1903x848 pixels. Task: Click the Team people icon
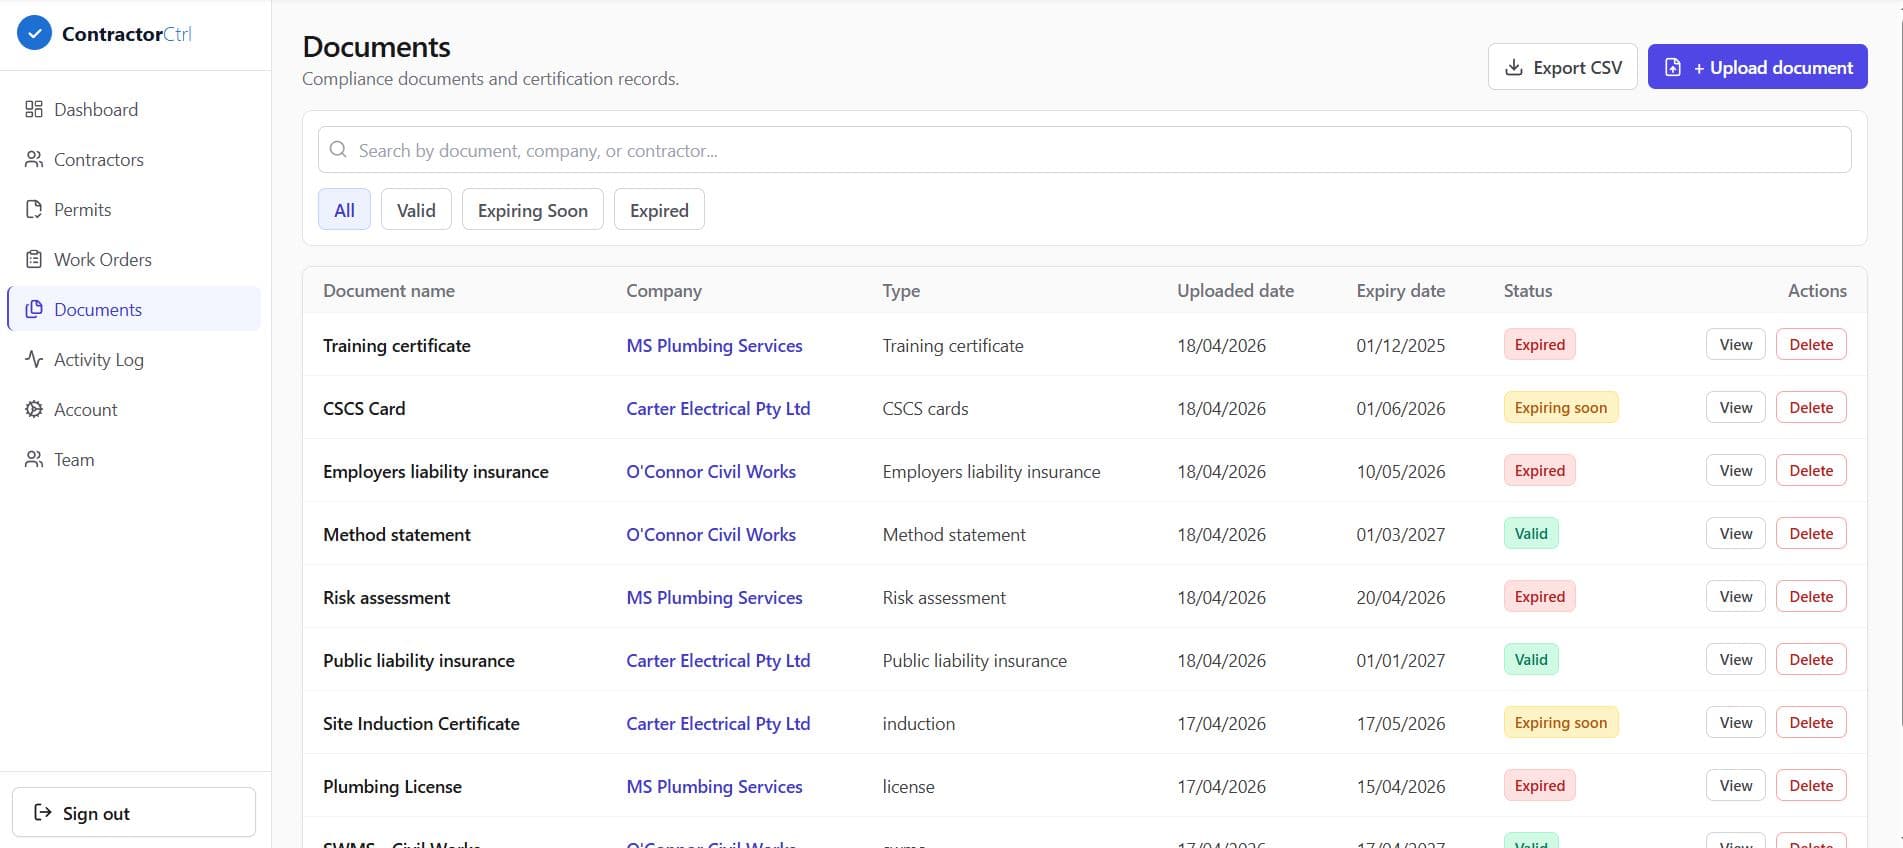point(34,459)
